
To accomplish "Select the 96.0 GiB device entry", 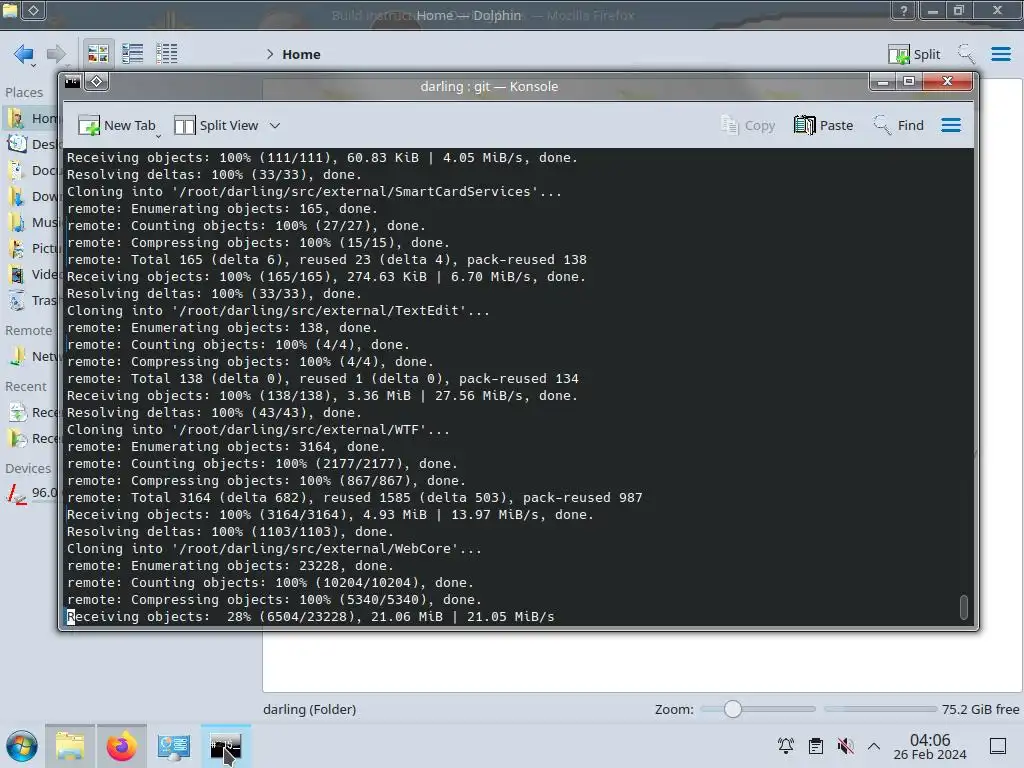I will coord(30,494).
